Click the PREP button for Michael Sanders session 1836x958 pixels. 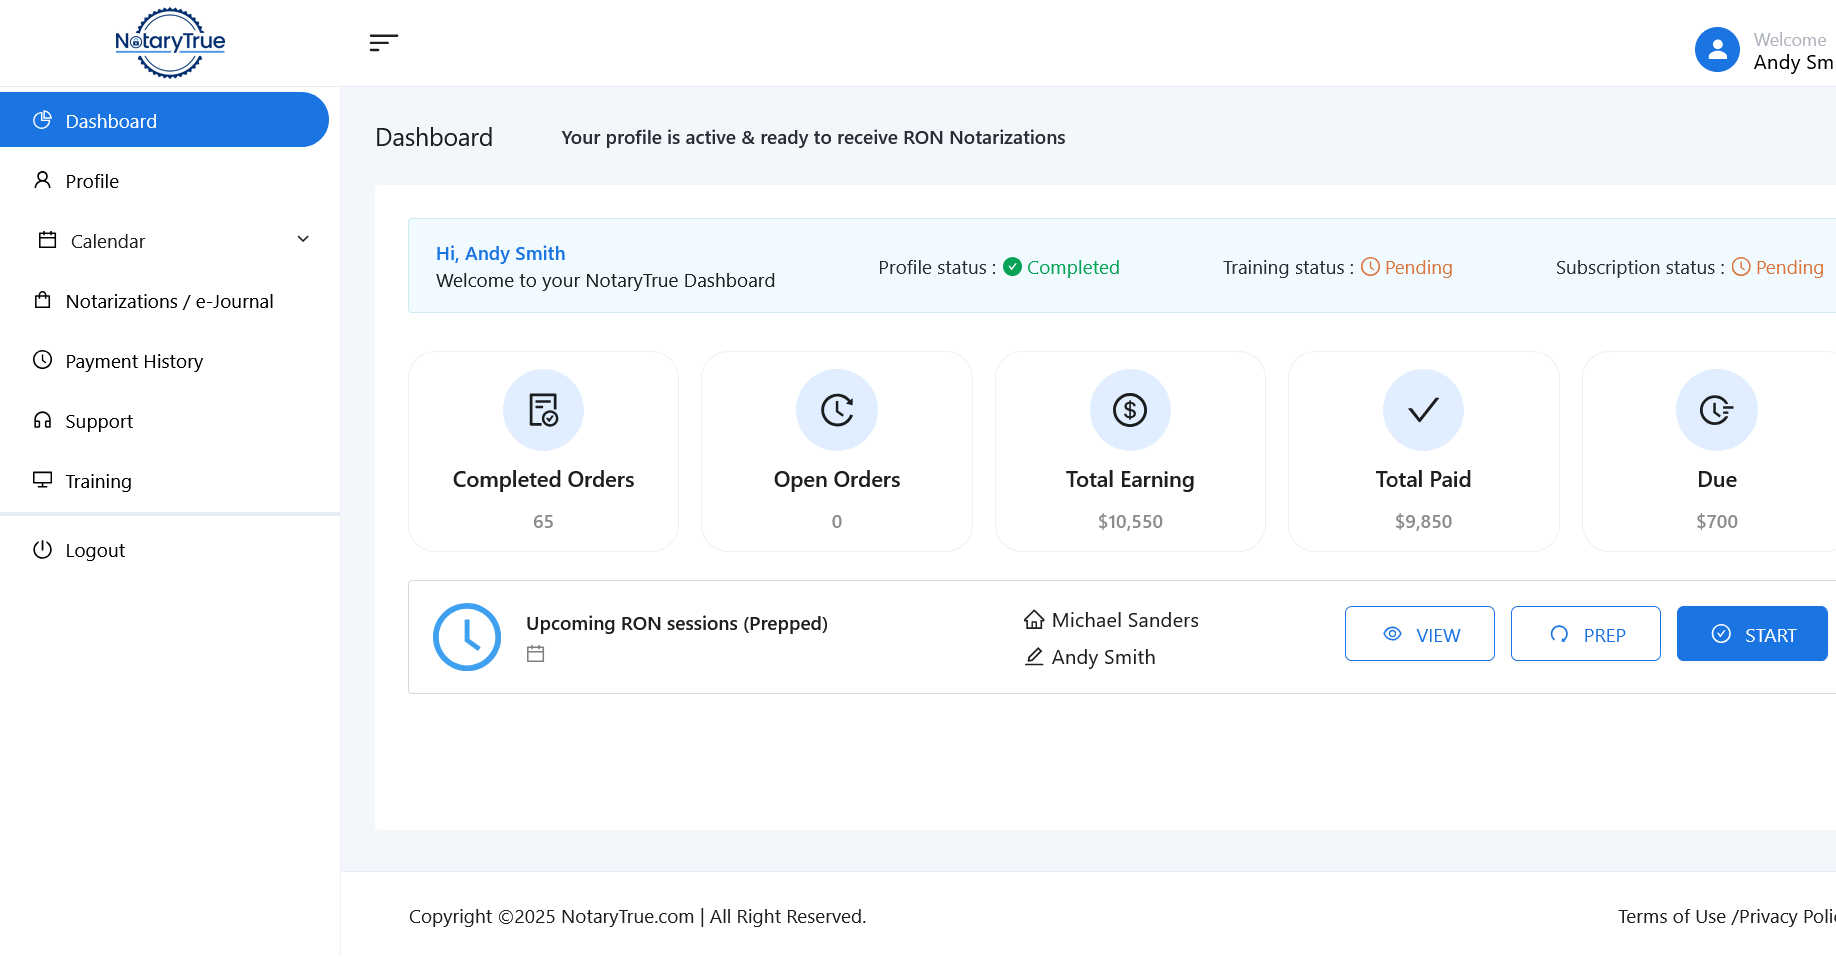point(1585,634)
